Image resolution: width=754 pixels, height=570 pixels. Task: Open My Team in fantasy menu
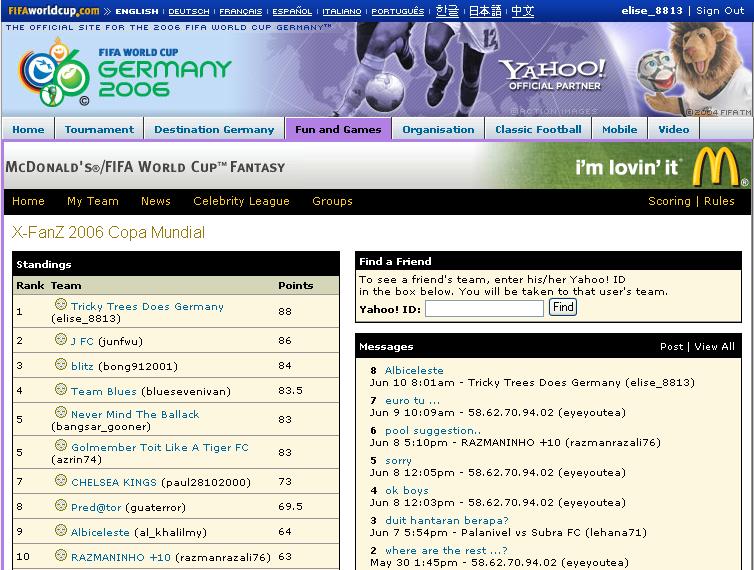93,201
